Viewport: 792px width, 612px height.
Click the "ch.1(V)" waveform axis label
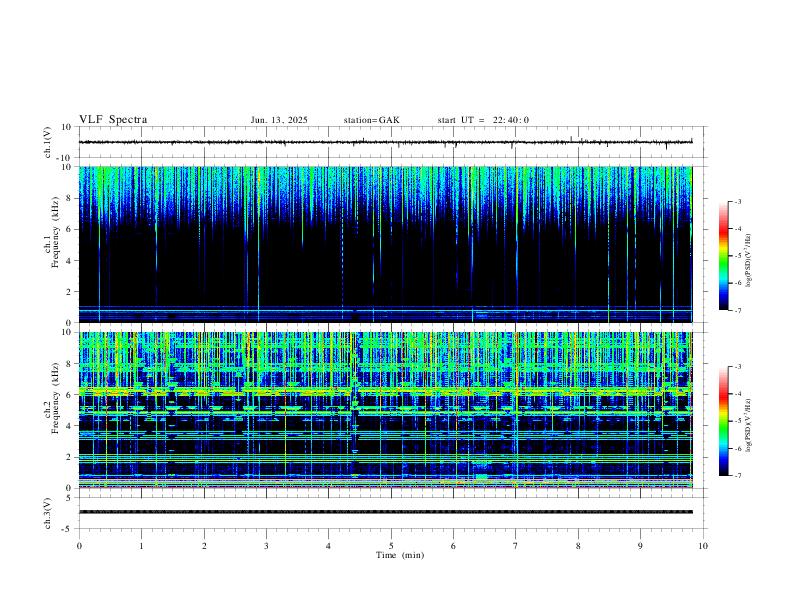(x=48, y=142)
